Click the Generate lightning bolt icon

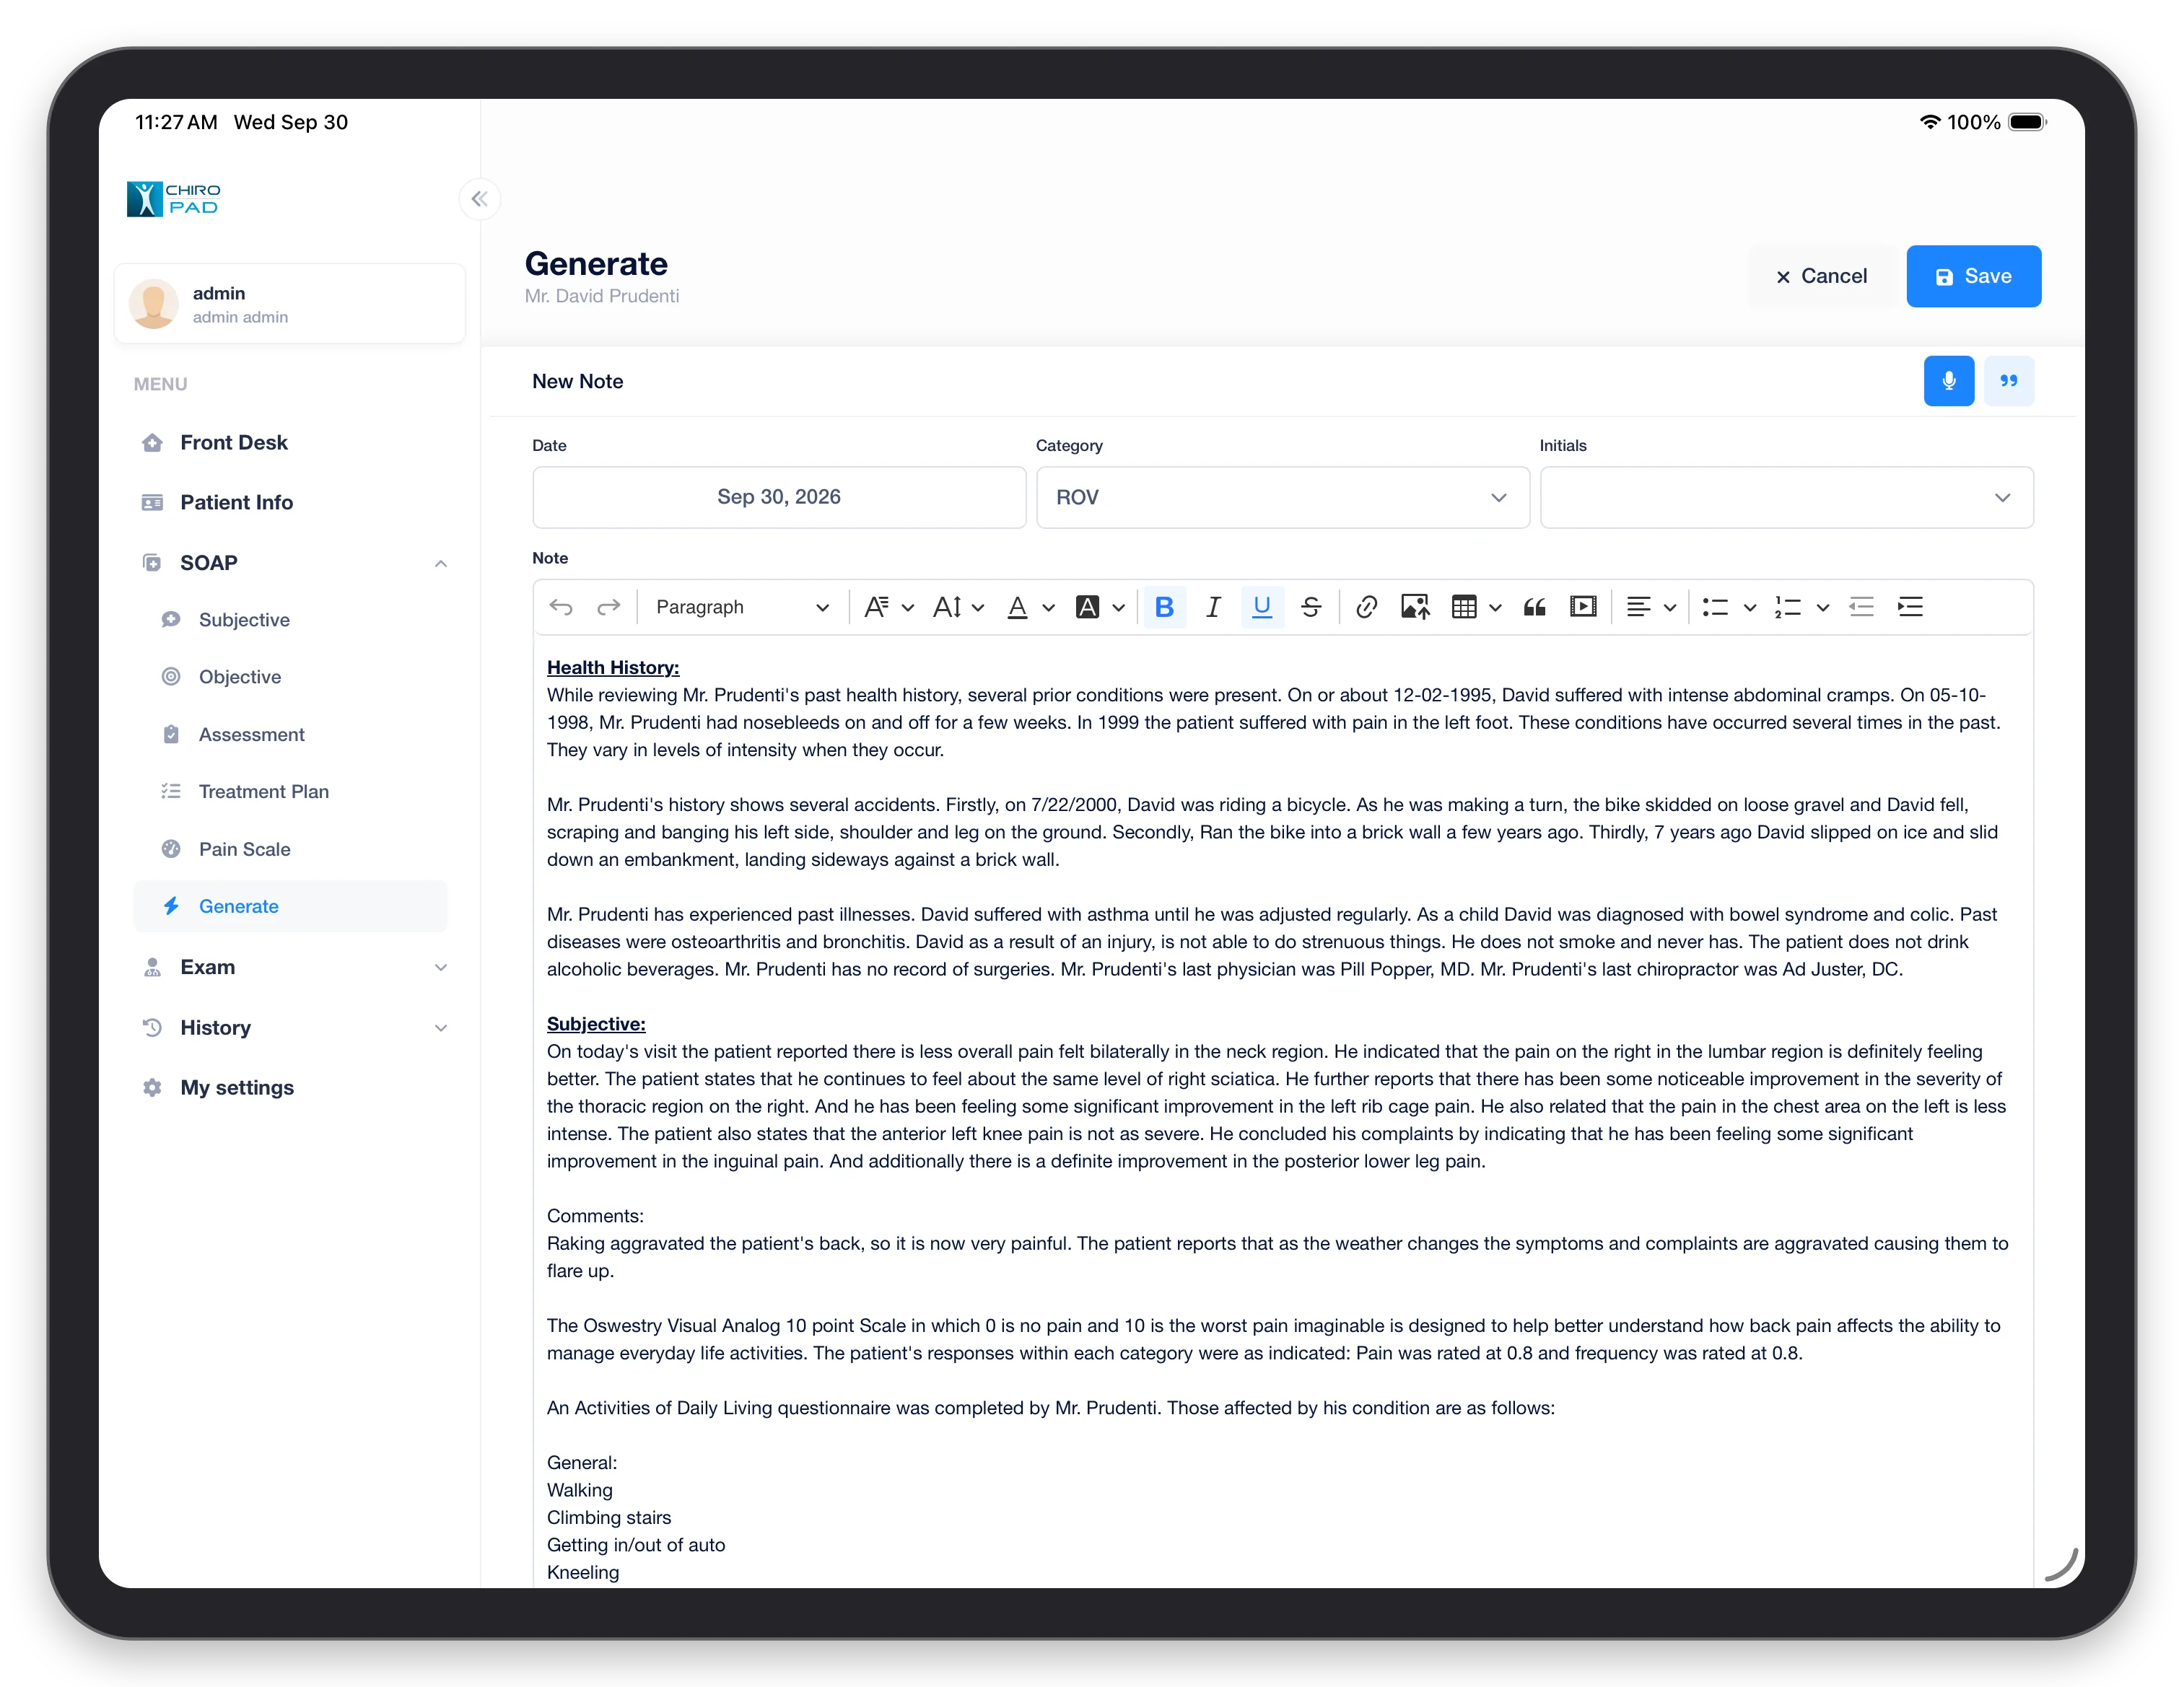pos(171,906)
